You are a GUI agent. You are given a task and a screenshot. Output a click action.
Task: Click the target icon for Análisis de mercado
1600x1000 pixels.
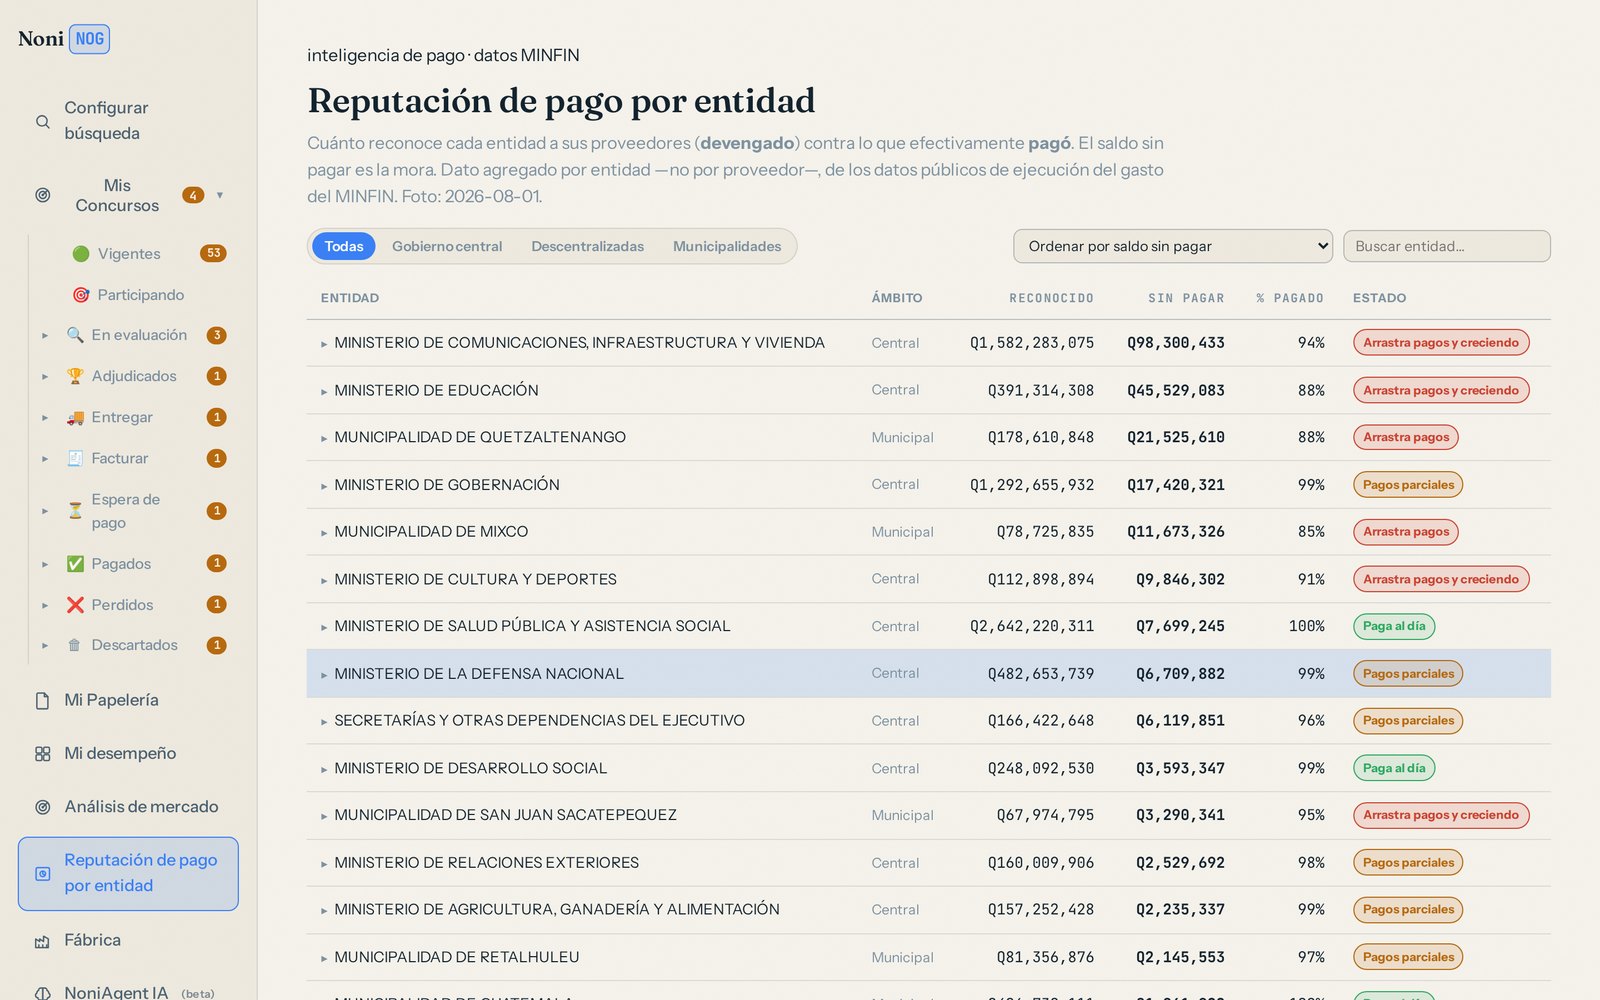pyautogui.click(x=42, y=807)
